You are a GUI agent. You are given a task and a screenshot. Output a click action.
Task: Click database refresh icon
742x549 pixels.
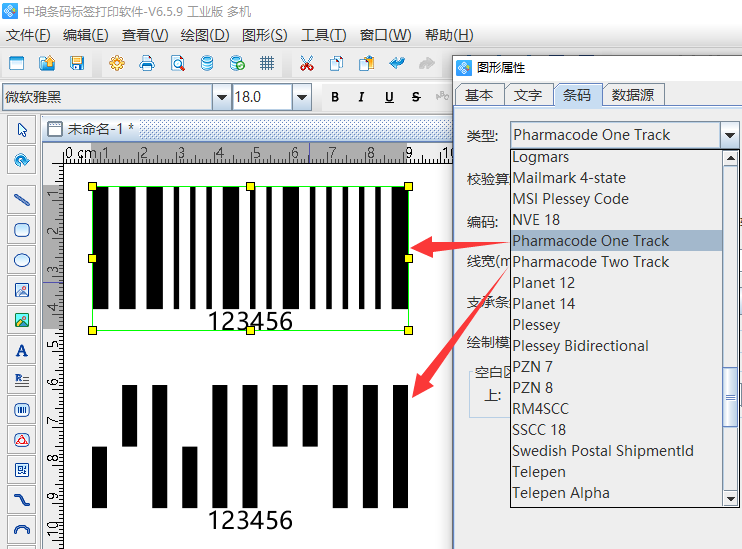[x=237, y=63]
